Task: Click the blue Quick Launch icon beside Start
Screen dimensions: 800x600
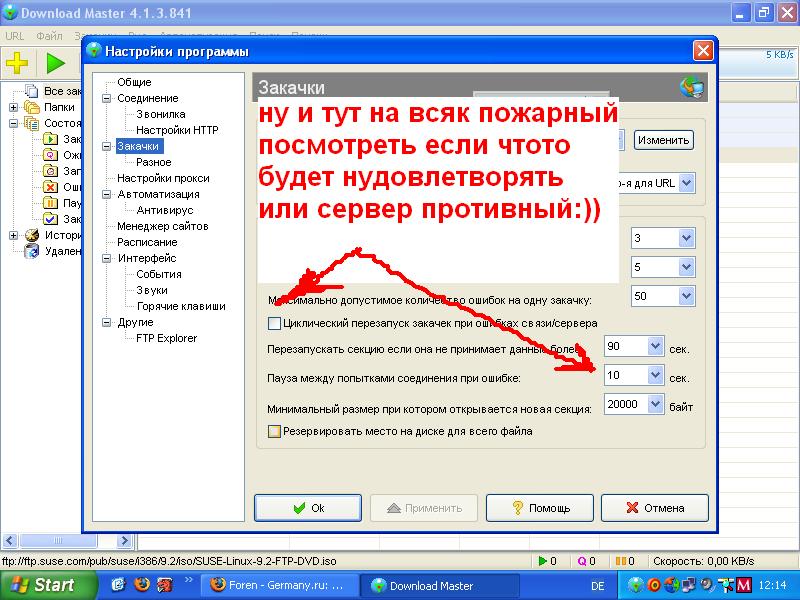Action: tap(118, 584)
